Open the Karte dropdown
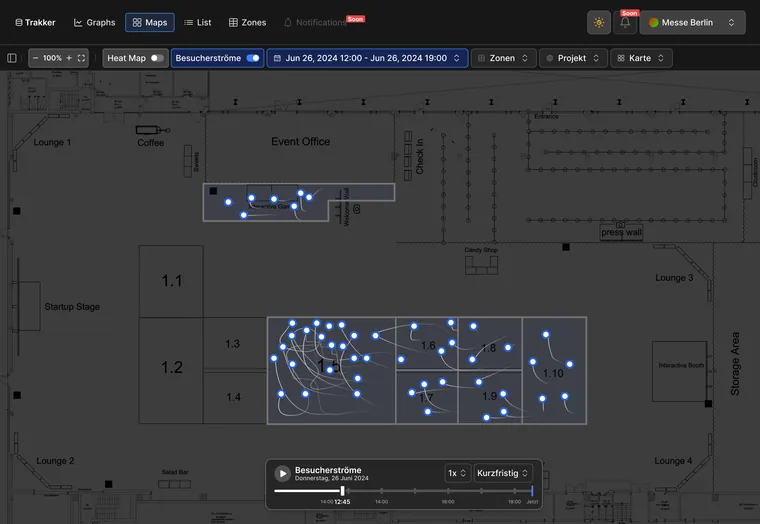This screenshot has width=760, height=524. pyautogui.click(x=641, y=58)
